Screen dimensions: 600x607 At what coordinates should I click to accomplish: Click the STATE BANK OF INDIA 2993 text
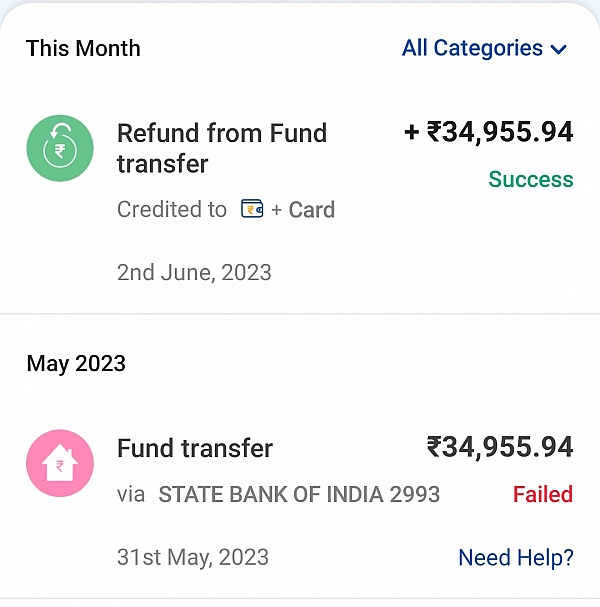(x=299, y=494)
